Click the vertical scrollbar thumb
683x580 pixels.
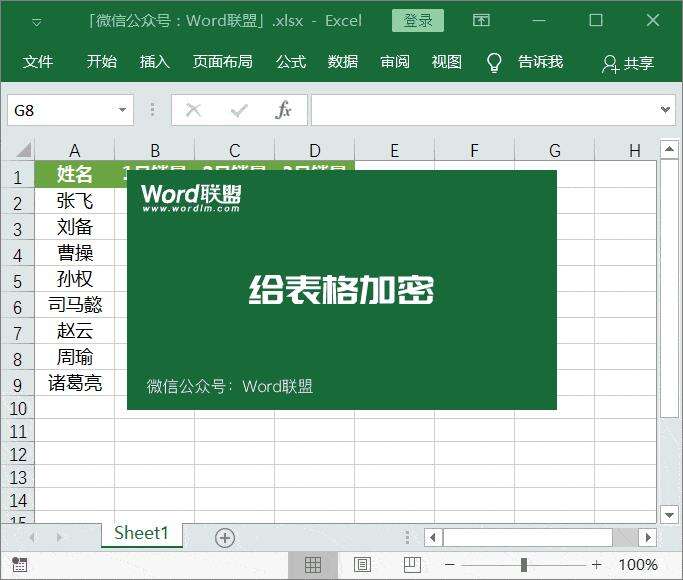669,289
